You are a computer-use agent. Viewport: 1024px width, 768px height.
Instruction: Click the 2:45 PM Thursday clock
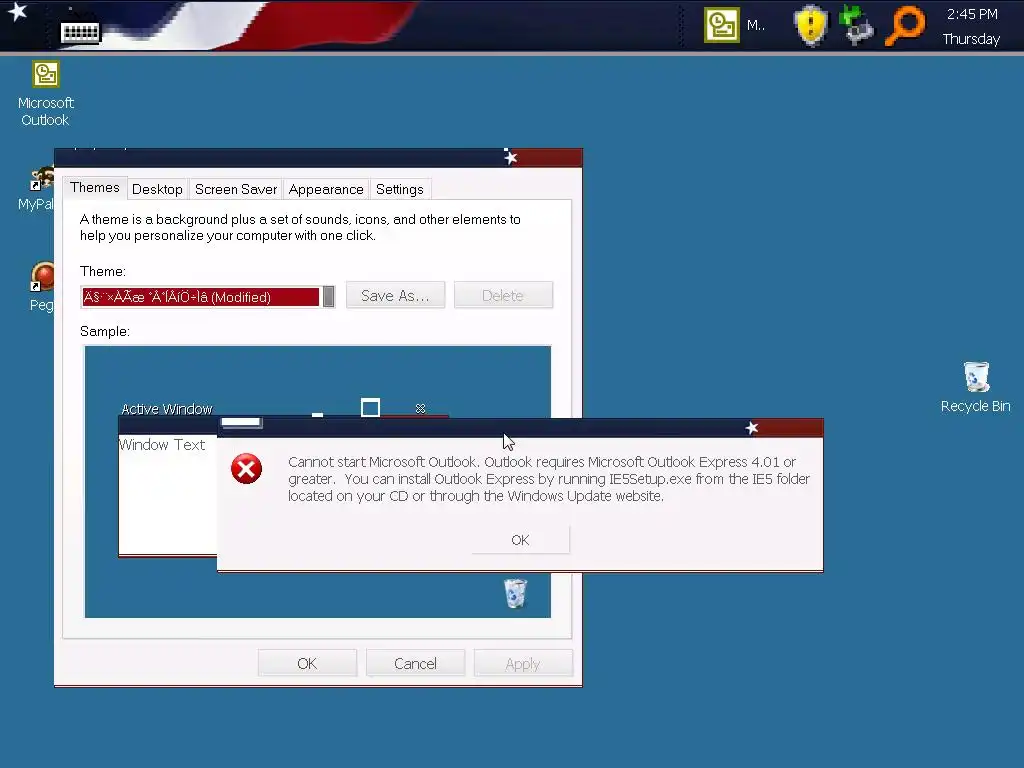point(971,26)
